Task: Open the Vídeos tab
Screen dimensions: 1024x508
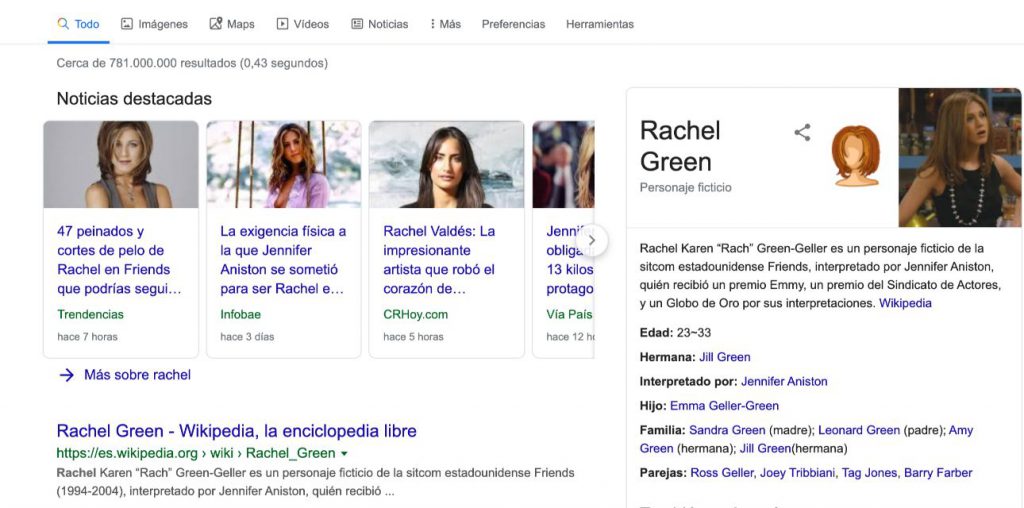Action: pyautogui.click(x=302, y=24)
